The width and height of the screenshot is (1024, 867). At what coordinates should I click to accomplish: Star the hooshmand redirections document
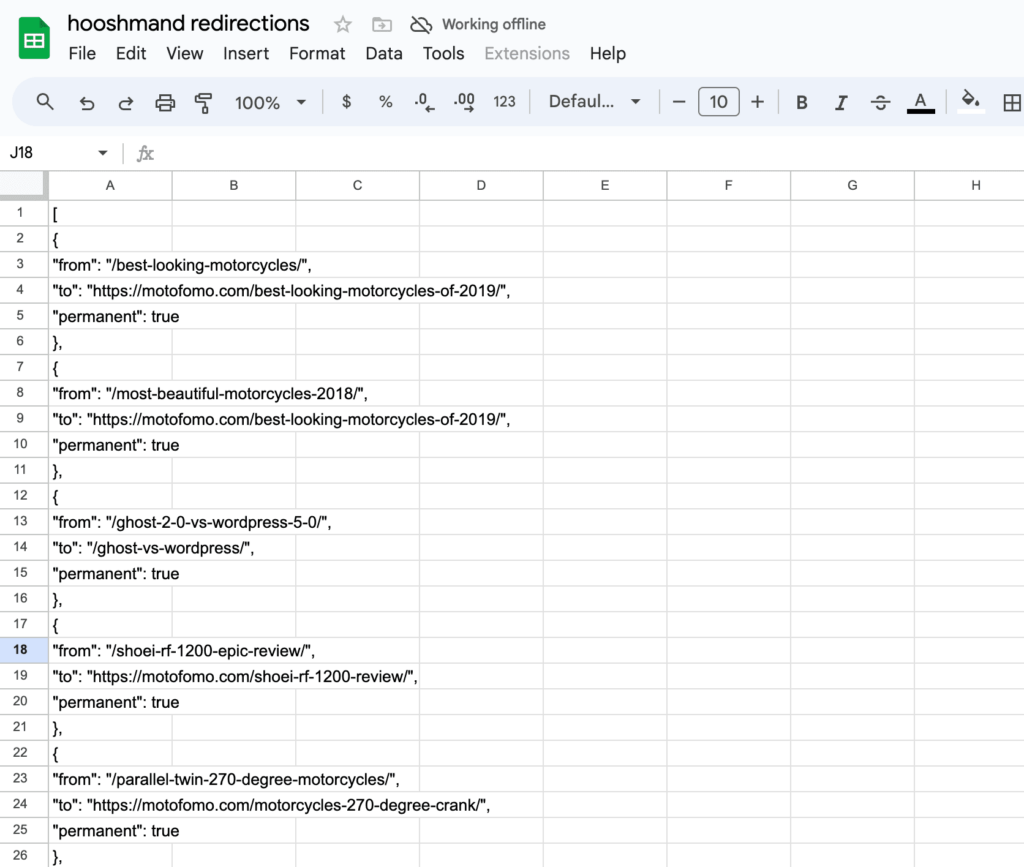coord(342,25)
